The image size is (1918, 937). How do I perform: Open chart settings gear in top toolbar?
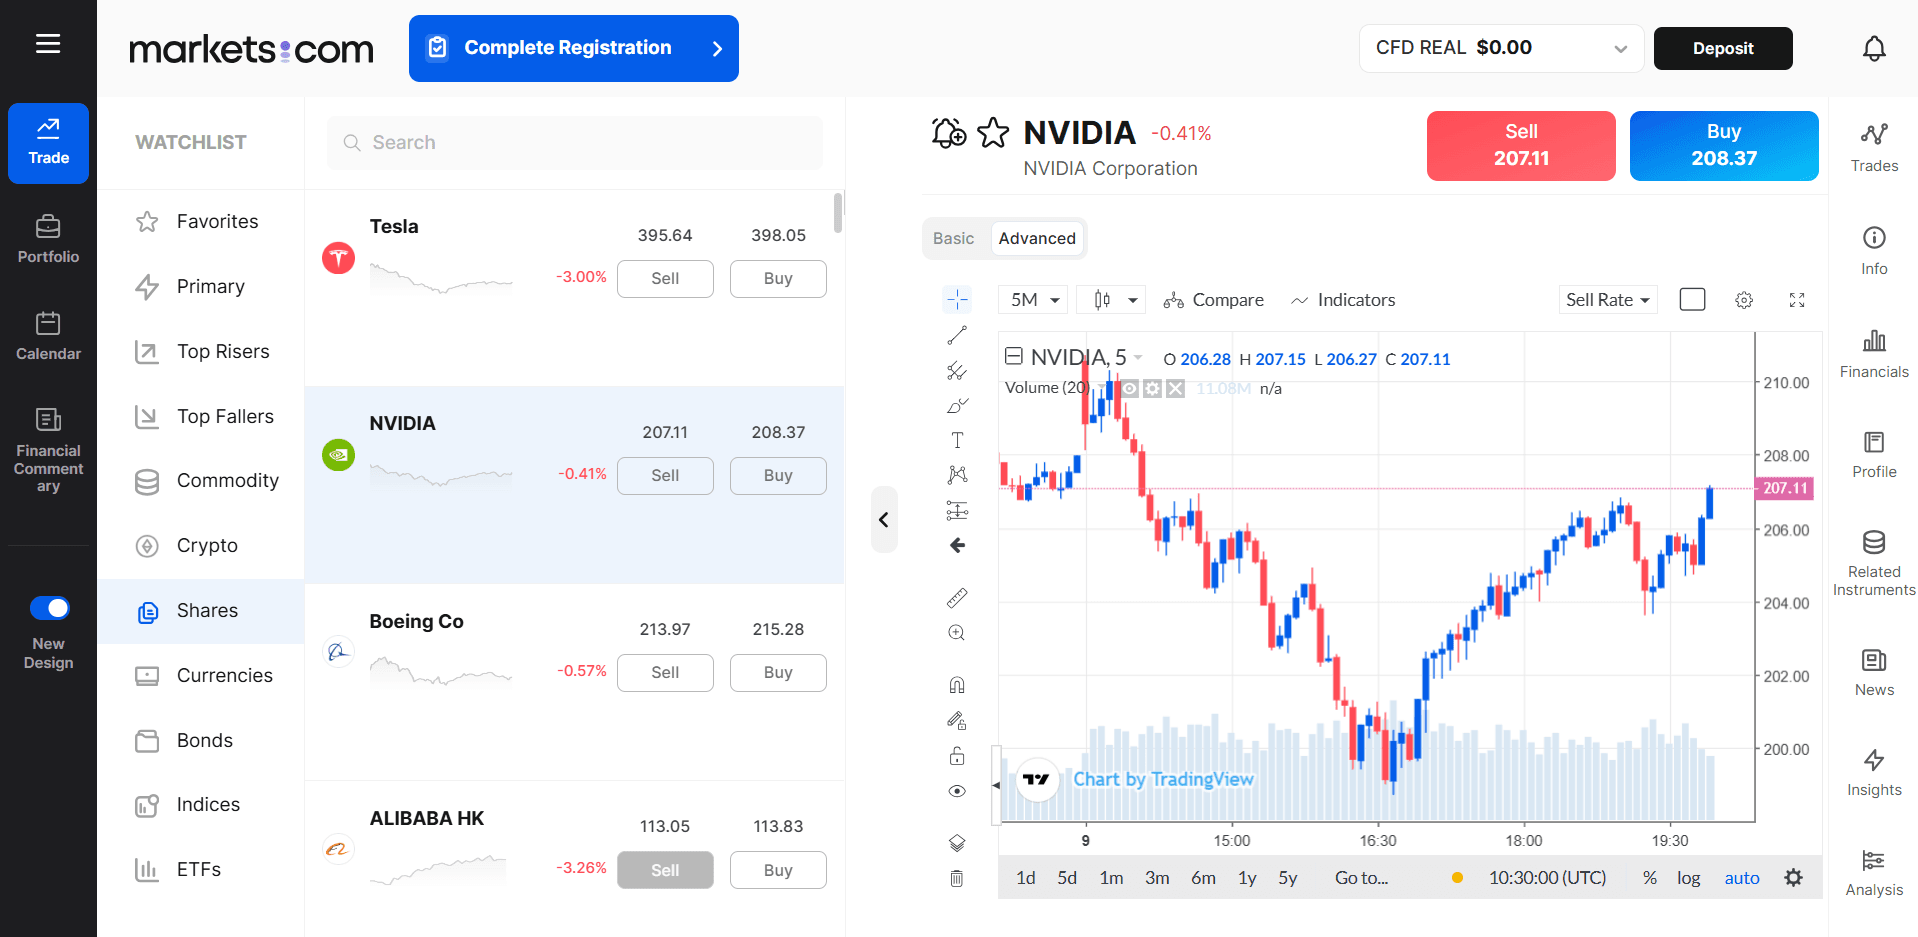[1744, 300]
